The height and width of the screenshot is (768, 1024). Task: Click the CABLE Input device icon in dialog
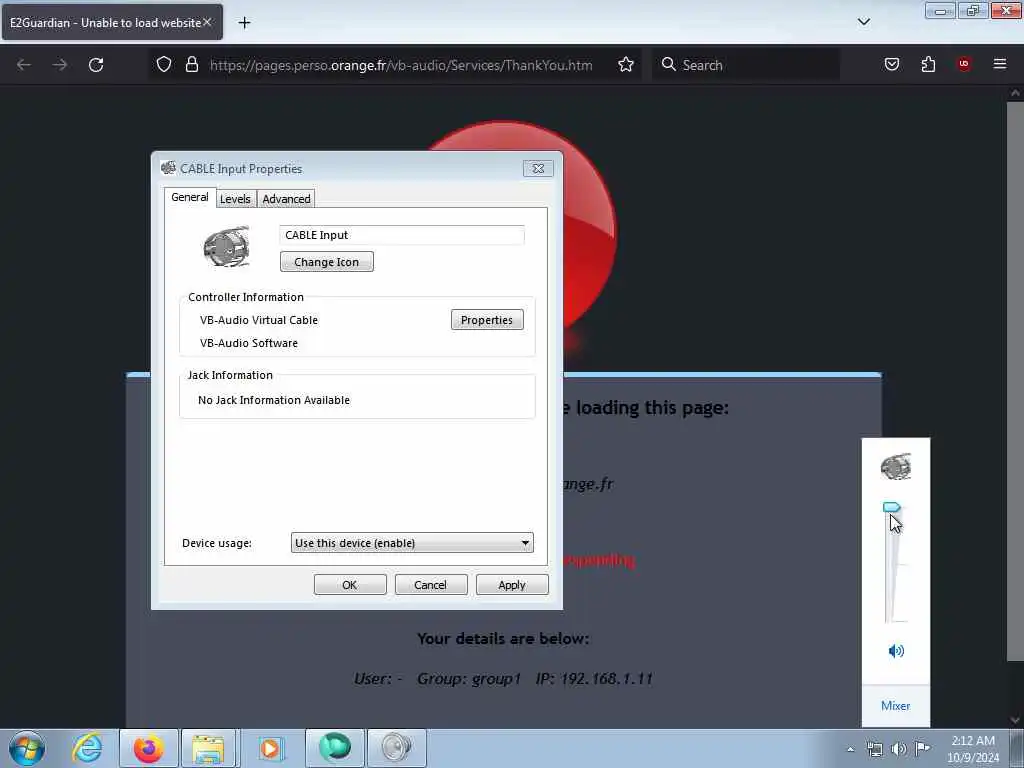(x=226, y=247)
